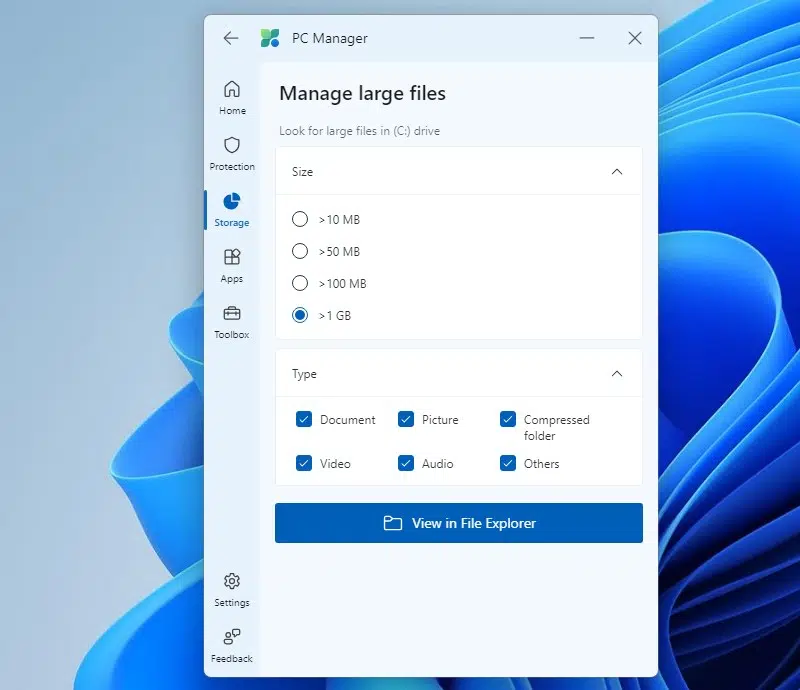This screenshot has height=690, width=800.
Task: Go back using the back arrow
Action: pyautogui.click(x=231, y=38)
